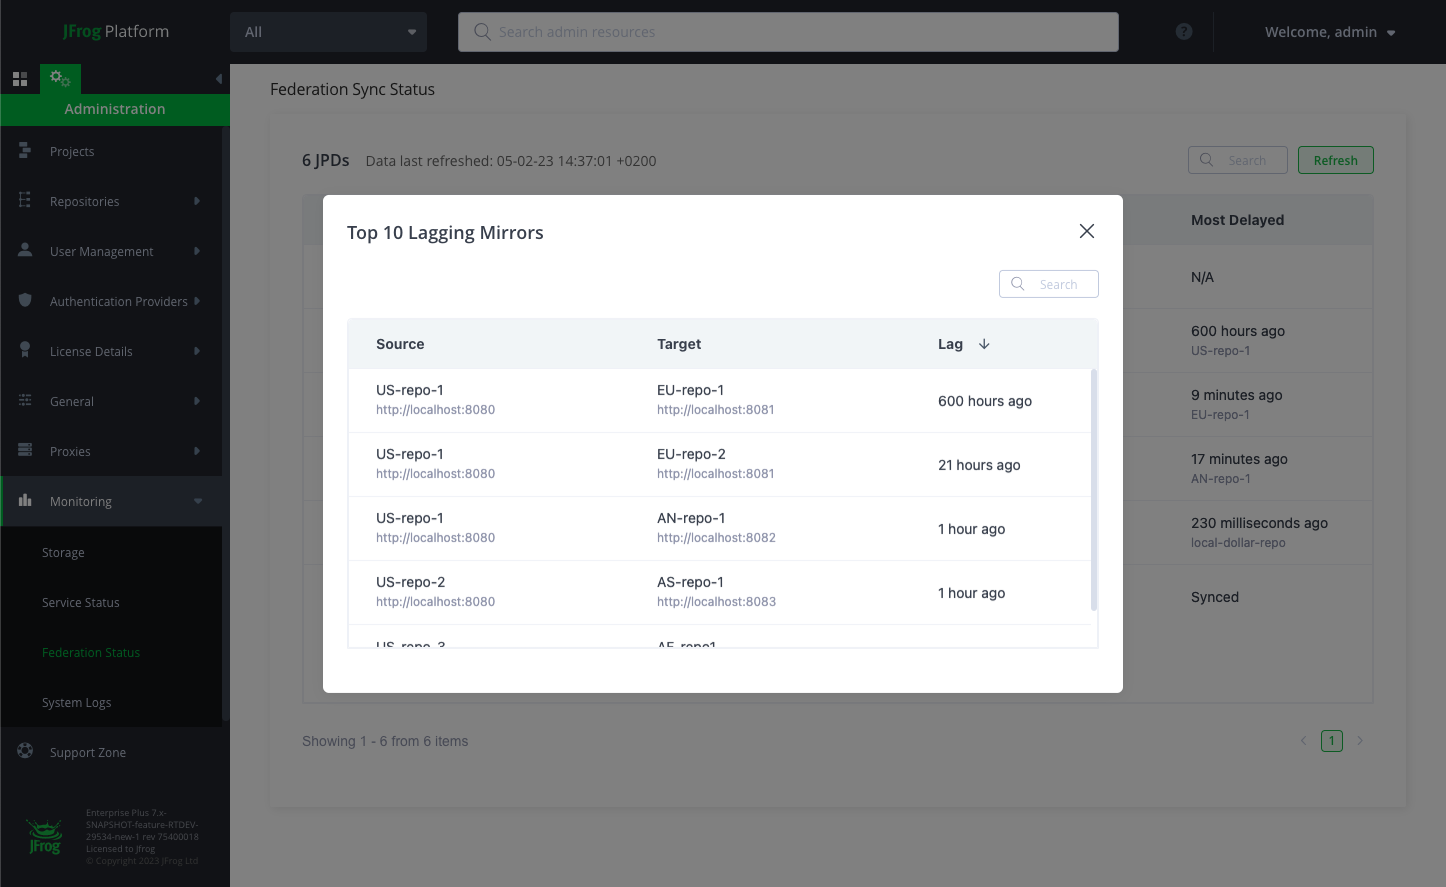This screenshot has height=887, width=1446.
Task: Go to the previous results page arrow
Action: [1303, 741]
